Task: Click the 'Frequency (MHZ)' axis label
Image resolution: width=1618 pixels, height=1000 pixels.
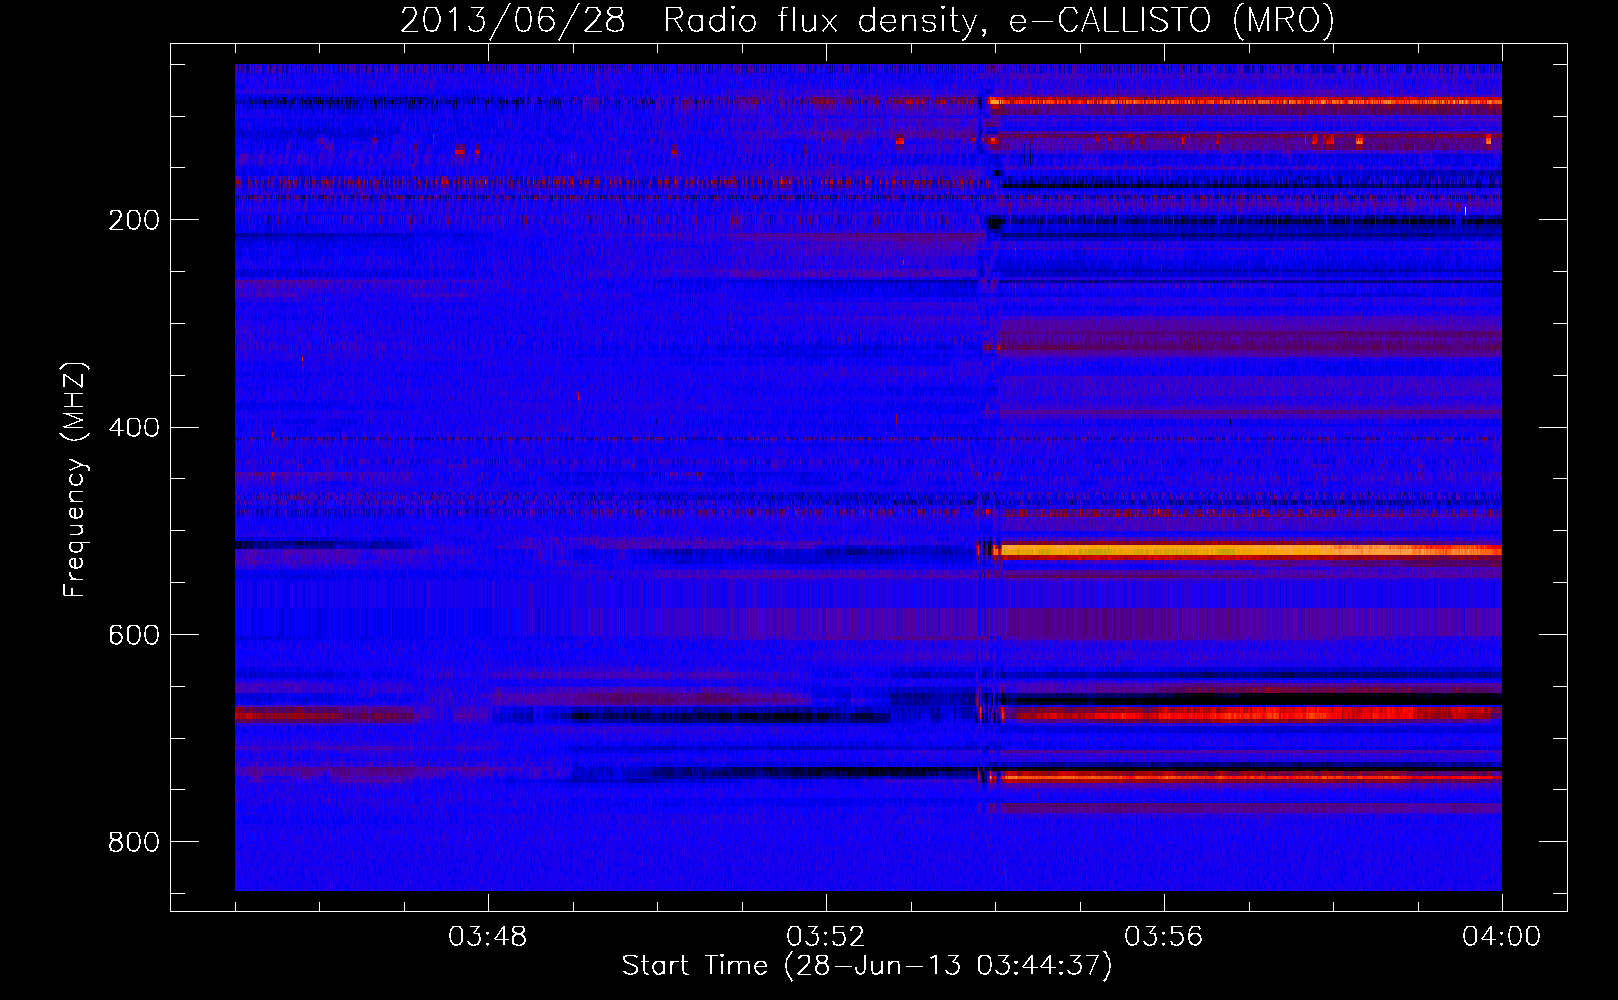Action: pos(75,479)
